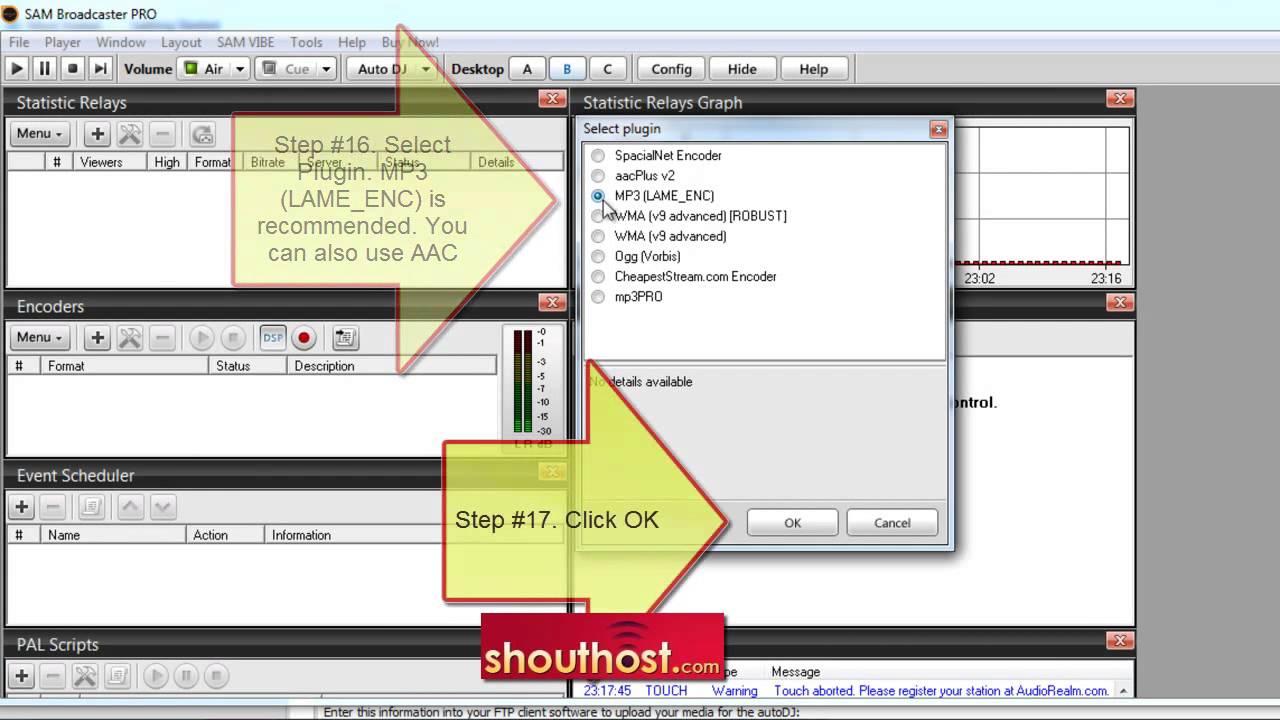The image size is (1280, 720).
Task: Add a new encoder with the plus icon
Action: click(x=97, y=337)
